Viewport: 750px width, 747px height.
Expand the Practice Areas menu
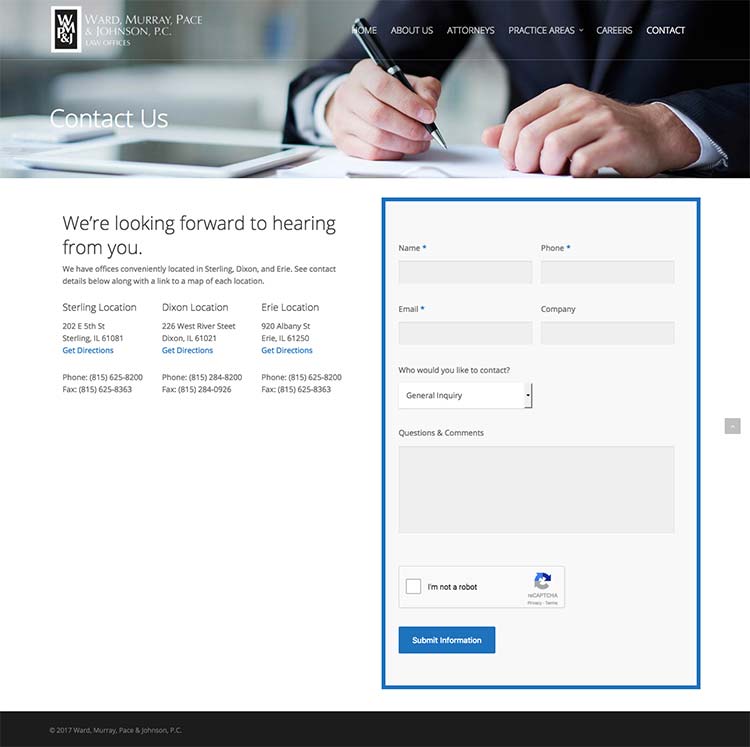(x=545, y=30)
